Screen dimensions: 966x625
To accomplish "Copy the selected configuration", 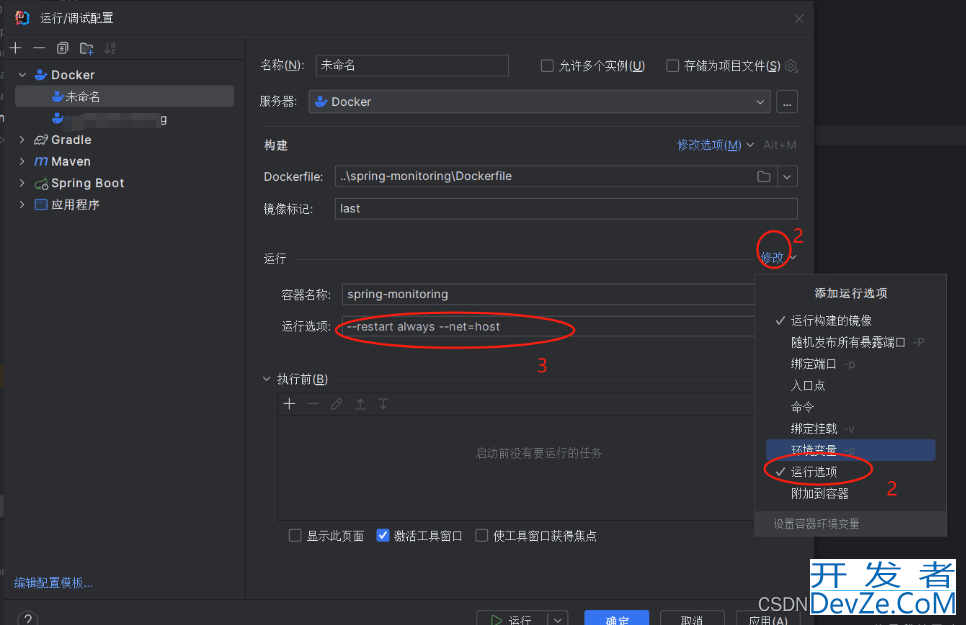I will tap(62, 48).
